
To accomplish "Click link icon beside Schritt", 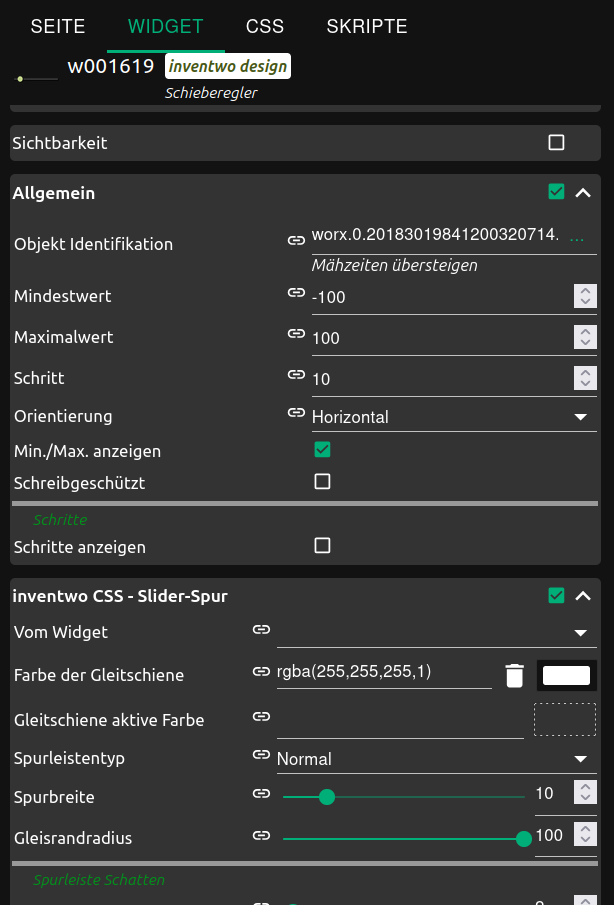I will point(296,375).
